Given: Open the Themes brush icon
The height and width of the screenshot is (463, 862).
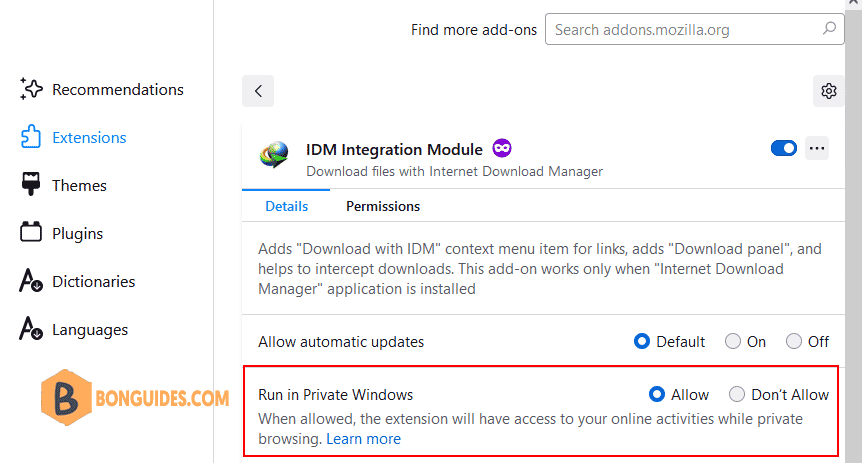Looking at the screenshot, I should (31, 184).
